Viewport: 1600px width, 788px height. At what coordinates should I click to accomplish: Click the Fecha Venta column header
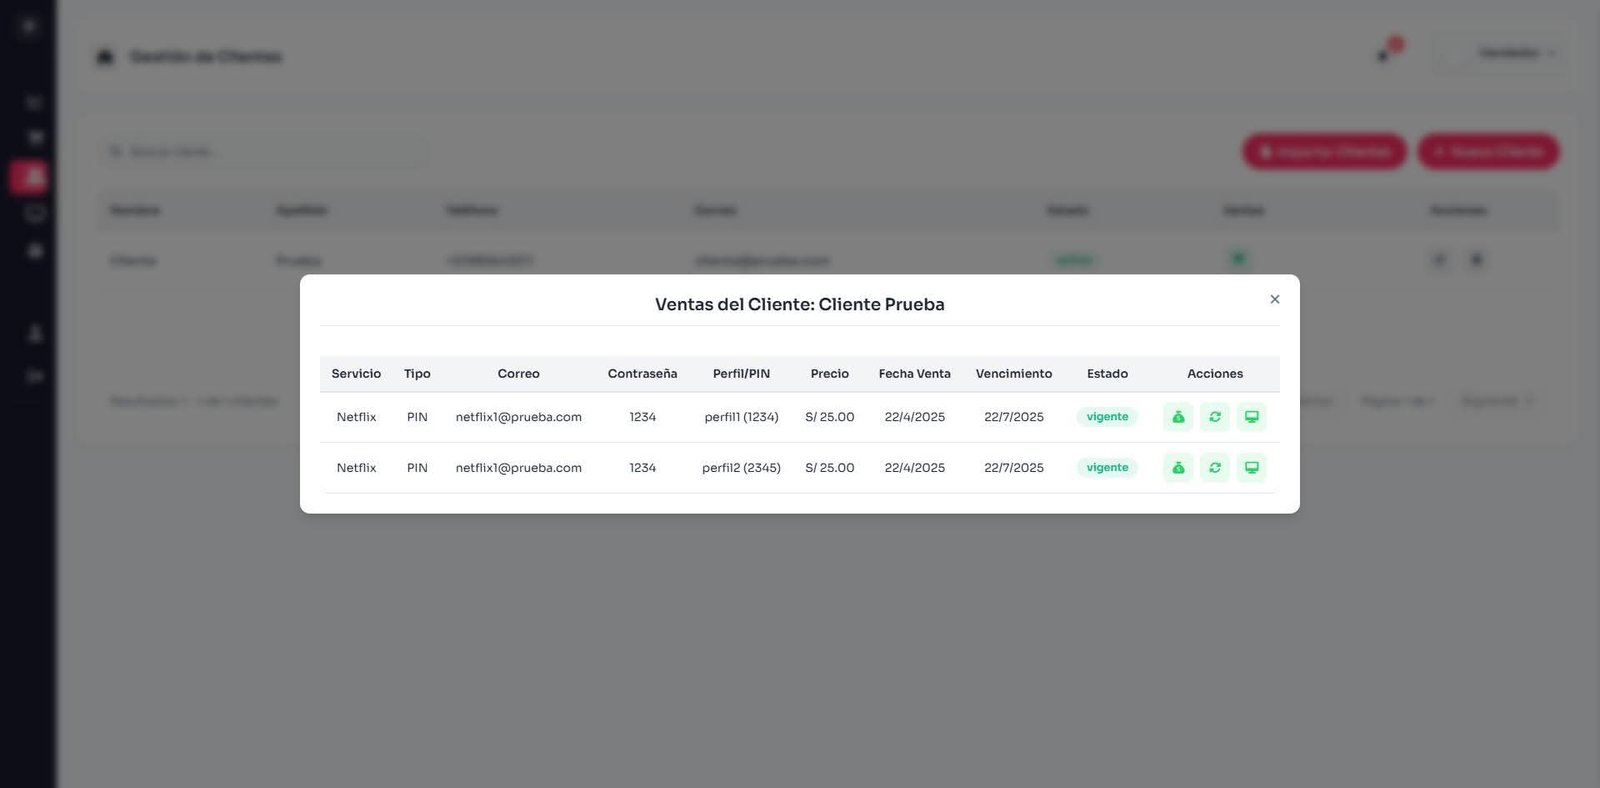point(914,374)
